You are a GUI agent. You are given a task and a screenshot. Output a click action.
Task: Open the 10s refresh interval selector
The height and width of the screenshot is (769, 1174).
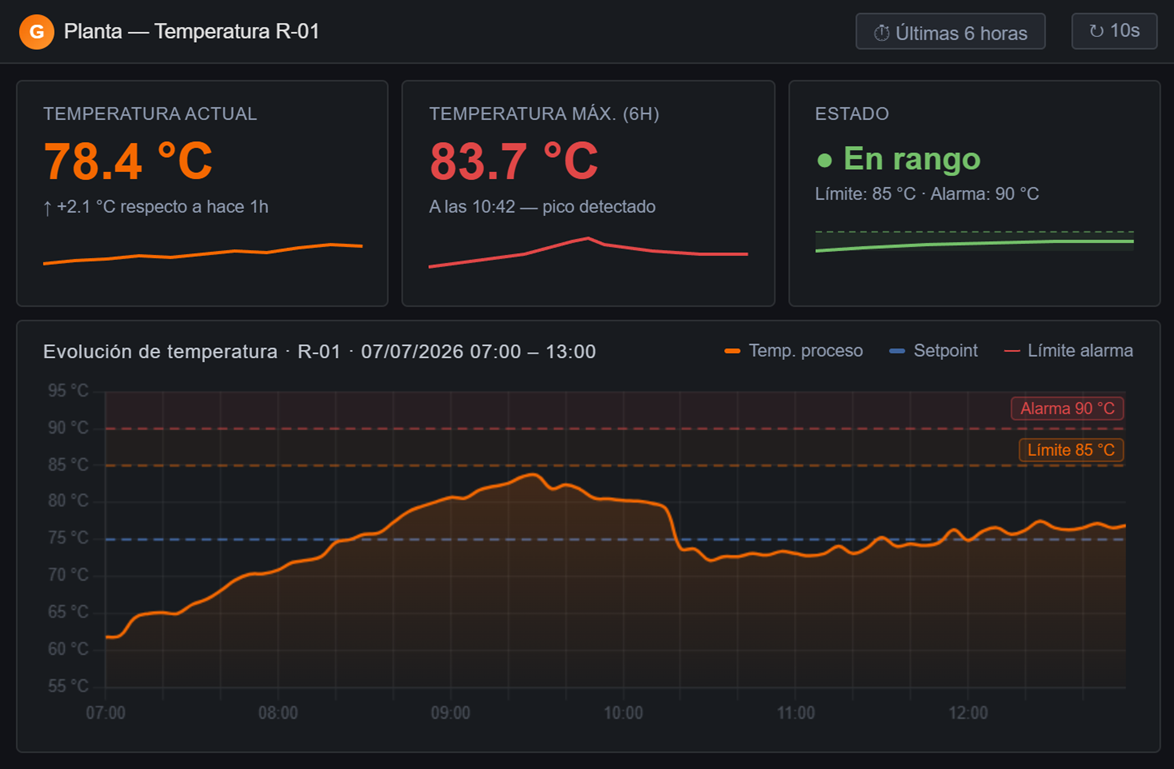pyautogui.click(x=1114, y=31)
